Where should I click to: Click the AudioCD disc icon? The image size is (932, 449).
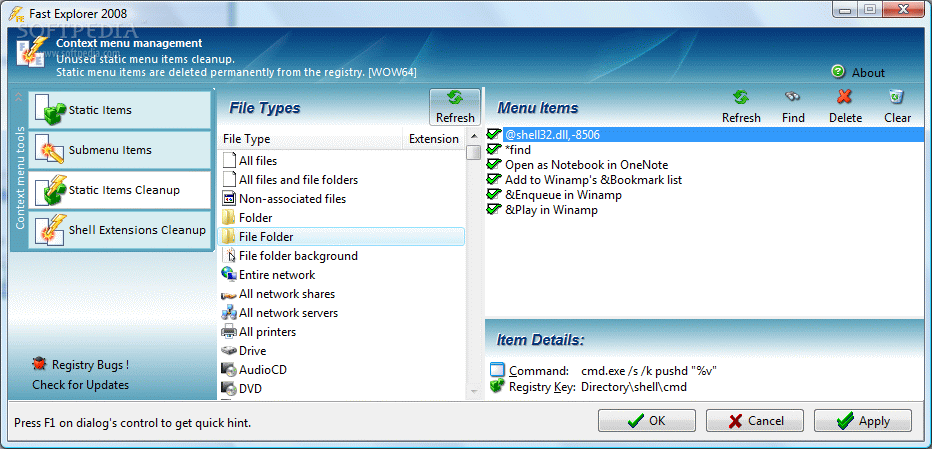click(229, 369)
